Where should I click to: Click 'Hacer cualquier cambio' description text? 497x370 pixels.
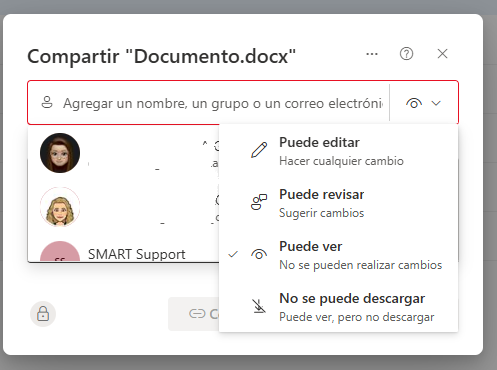[341, 161]
